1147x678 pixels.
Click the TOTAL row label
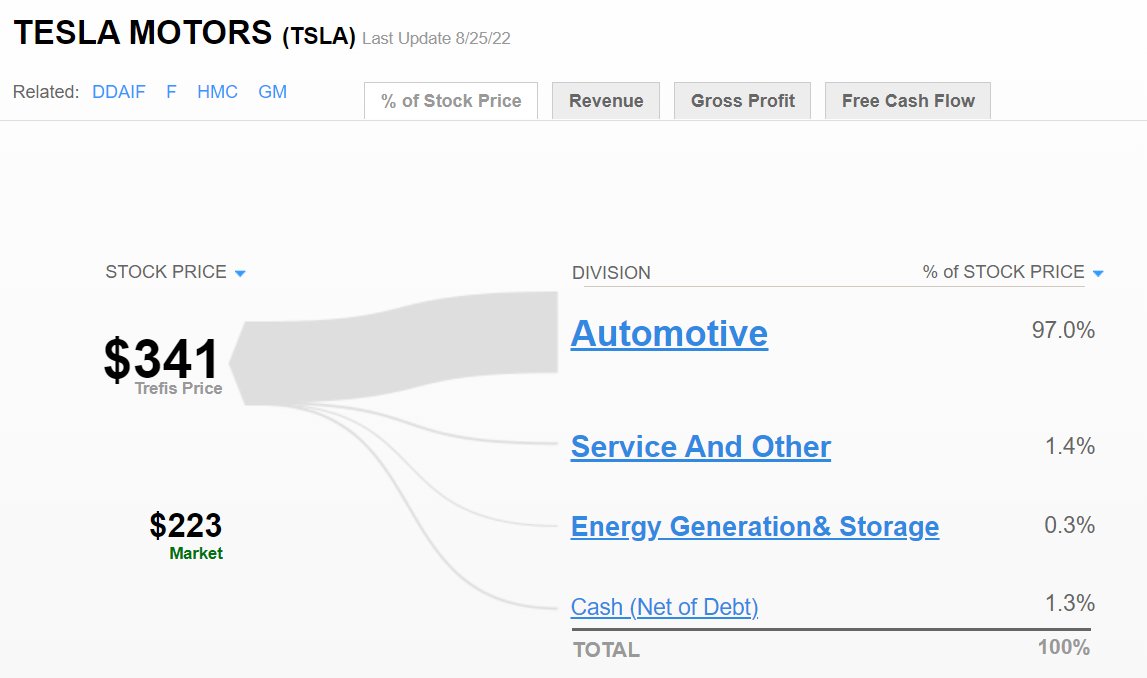coord(606,649)
